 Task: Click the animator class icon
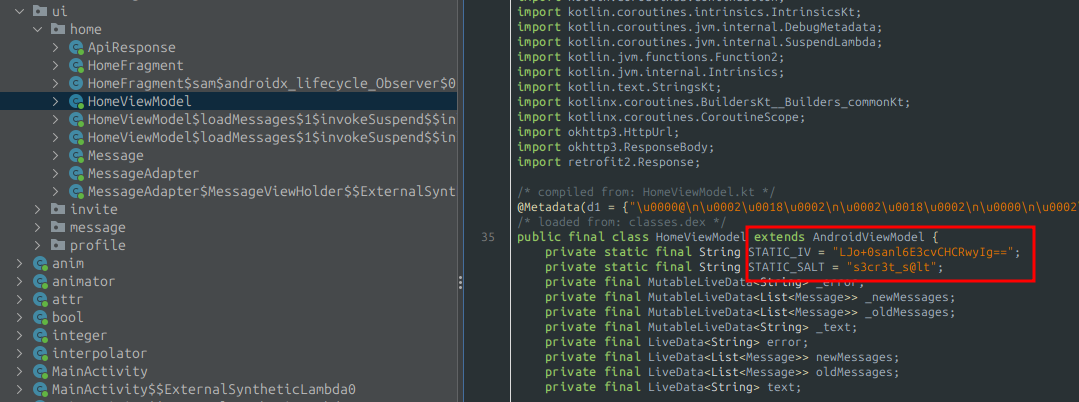[40, 282]
